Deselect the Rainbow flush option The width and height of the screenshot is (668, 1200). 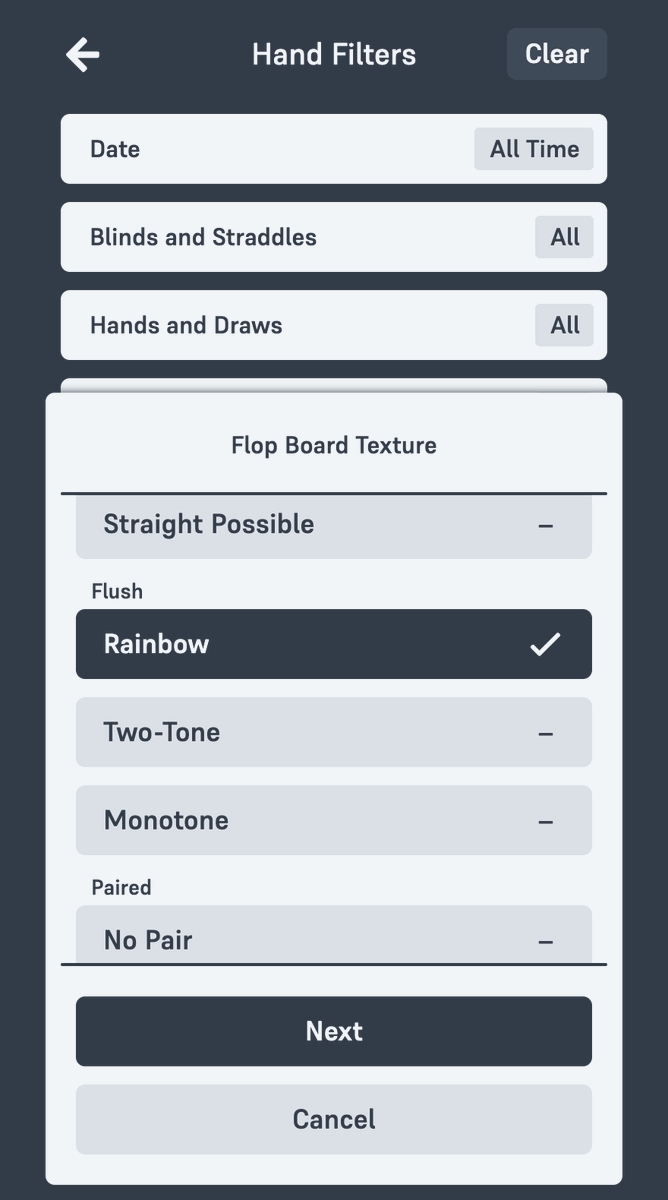pos(334,644)
